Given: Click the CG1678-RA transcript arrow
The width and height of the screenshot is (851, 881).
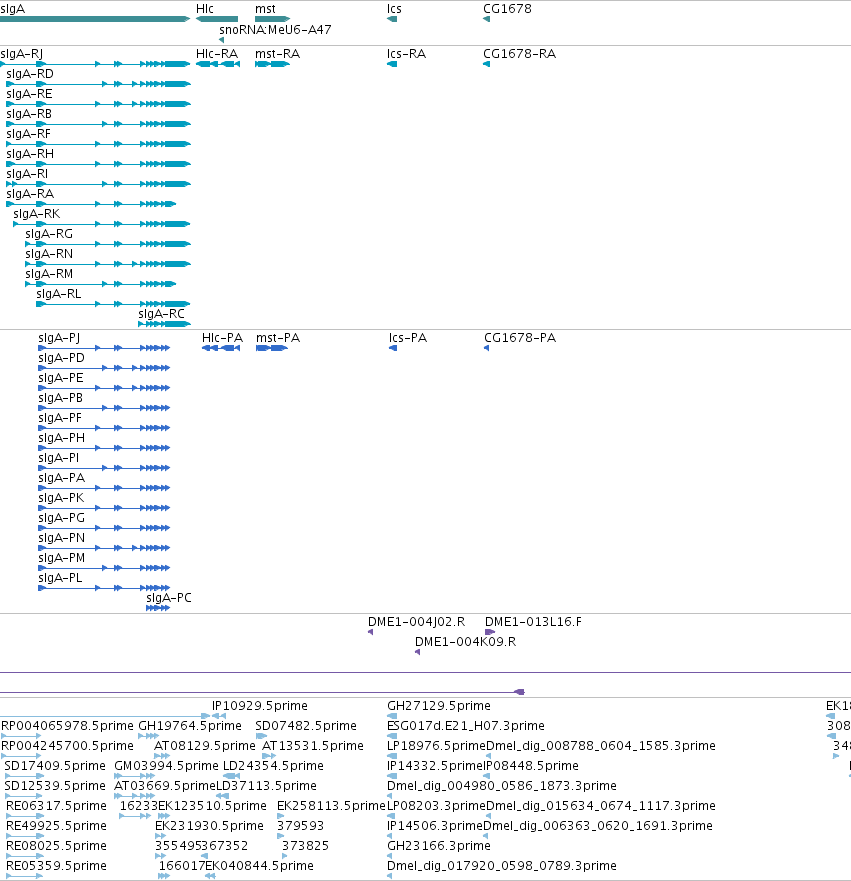Looking at the screenshot, I should [x=486, y=64].
